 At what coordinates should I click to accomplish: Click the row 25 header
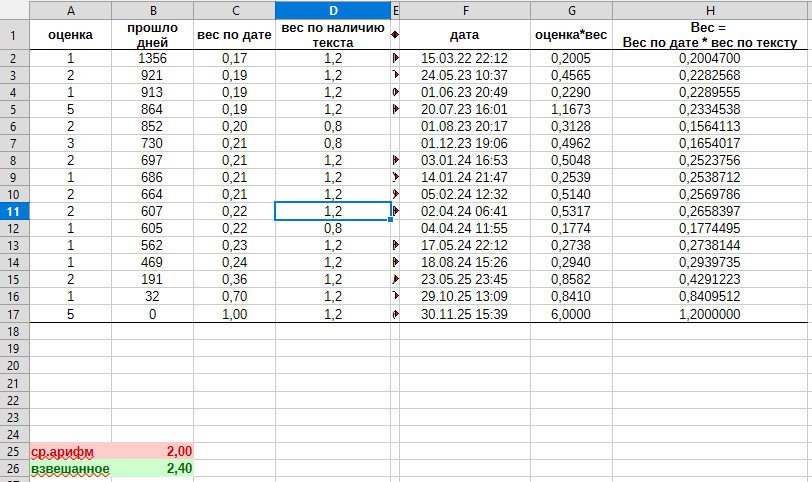(14, 451)
